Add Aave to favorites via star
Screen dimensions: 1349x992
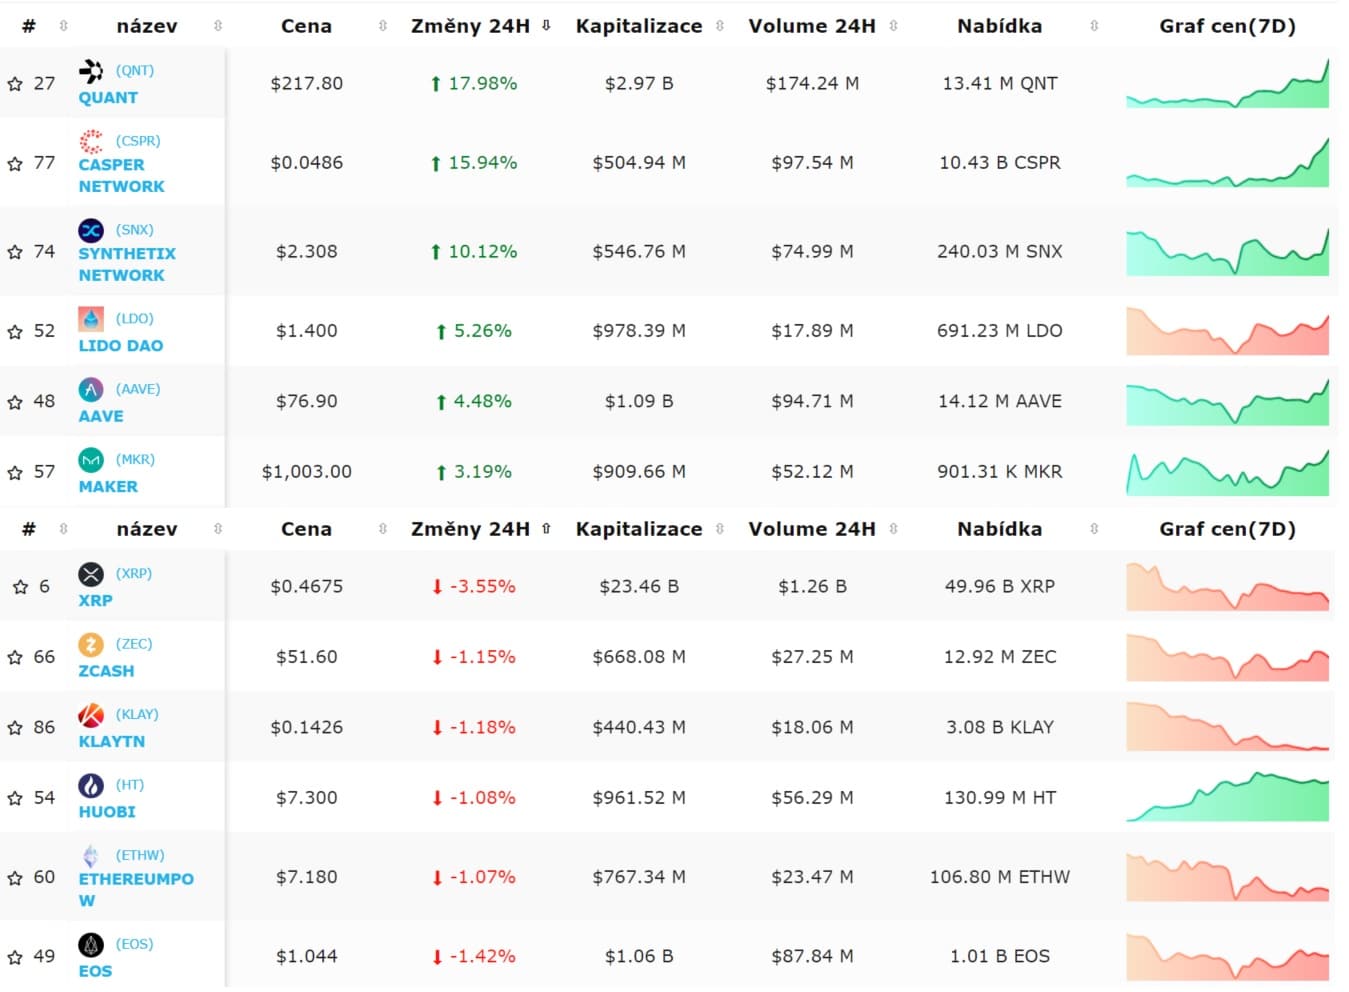pyautogui.click(x=15, y=402)
